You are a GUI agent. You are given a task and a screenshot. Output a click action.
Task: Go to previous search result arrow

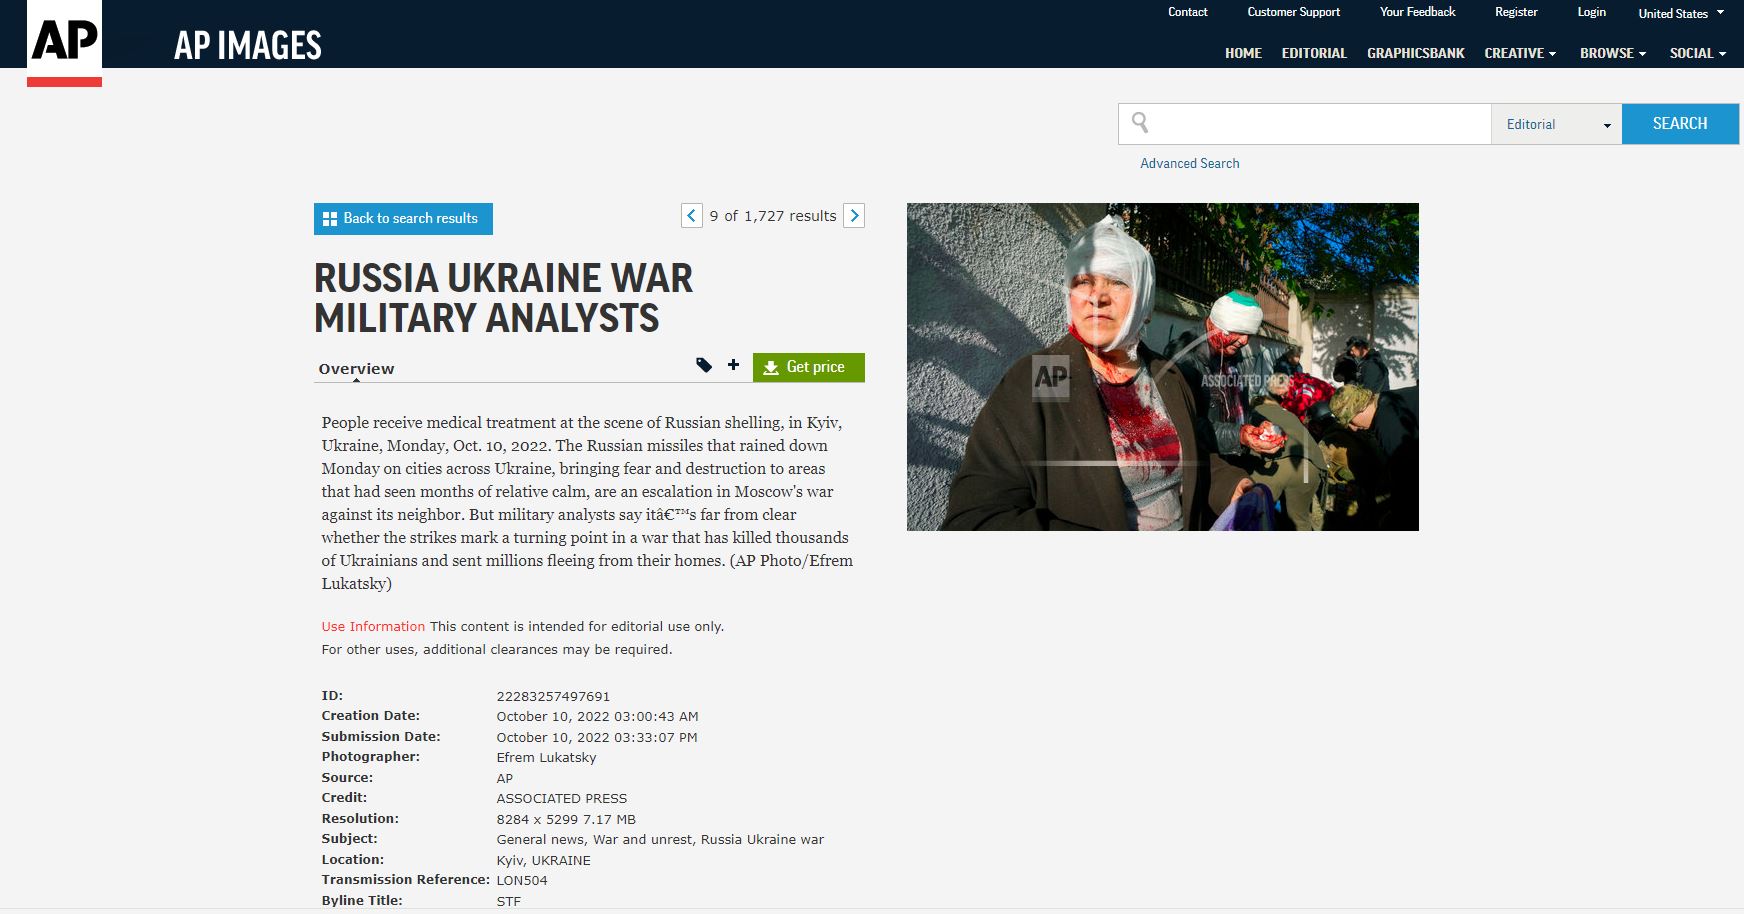click(x=691, y=216)
